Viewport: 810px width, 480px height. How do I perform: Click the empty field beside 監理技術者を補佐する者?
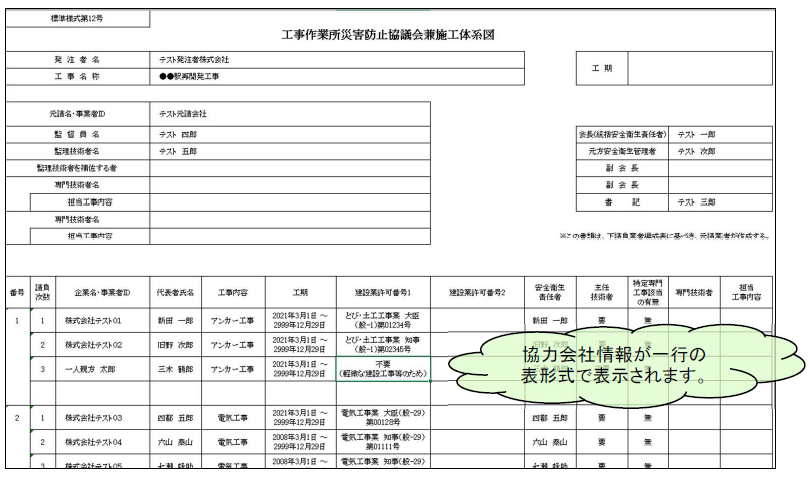point(290,168)
